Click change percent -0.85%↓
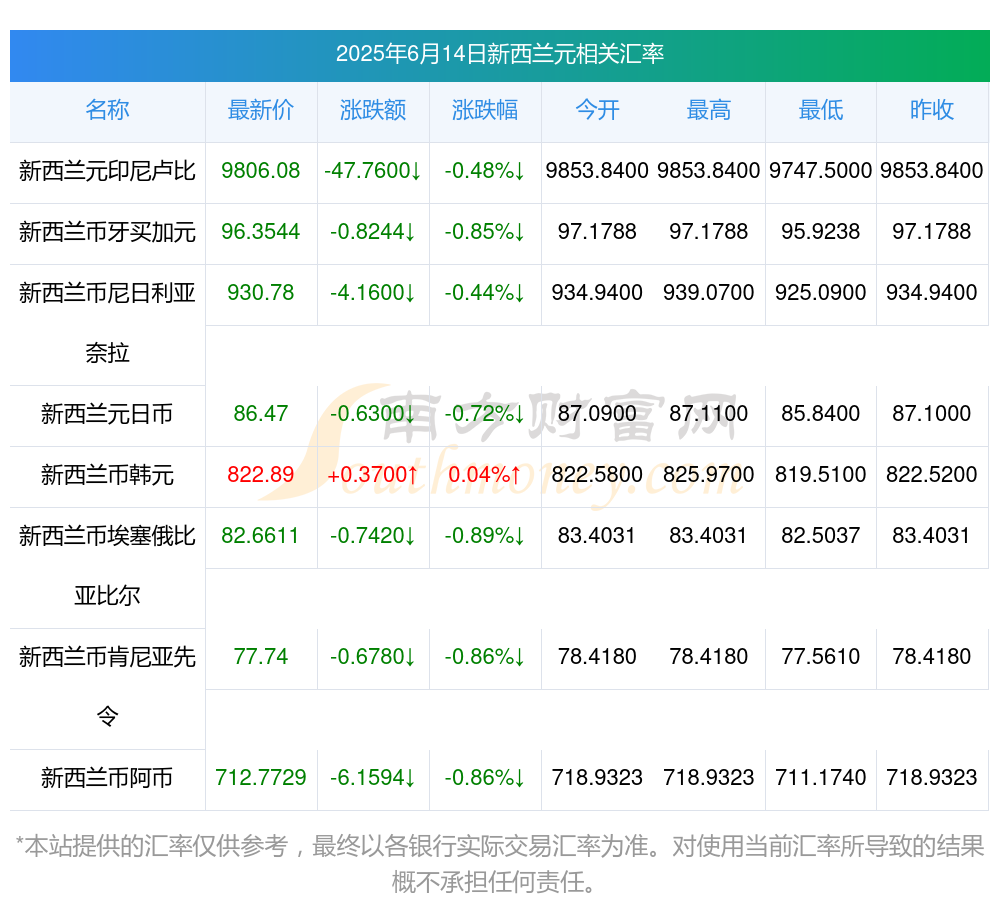The image size is (1000, 913). coord(485,231)
